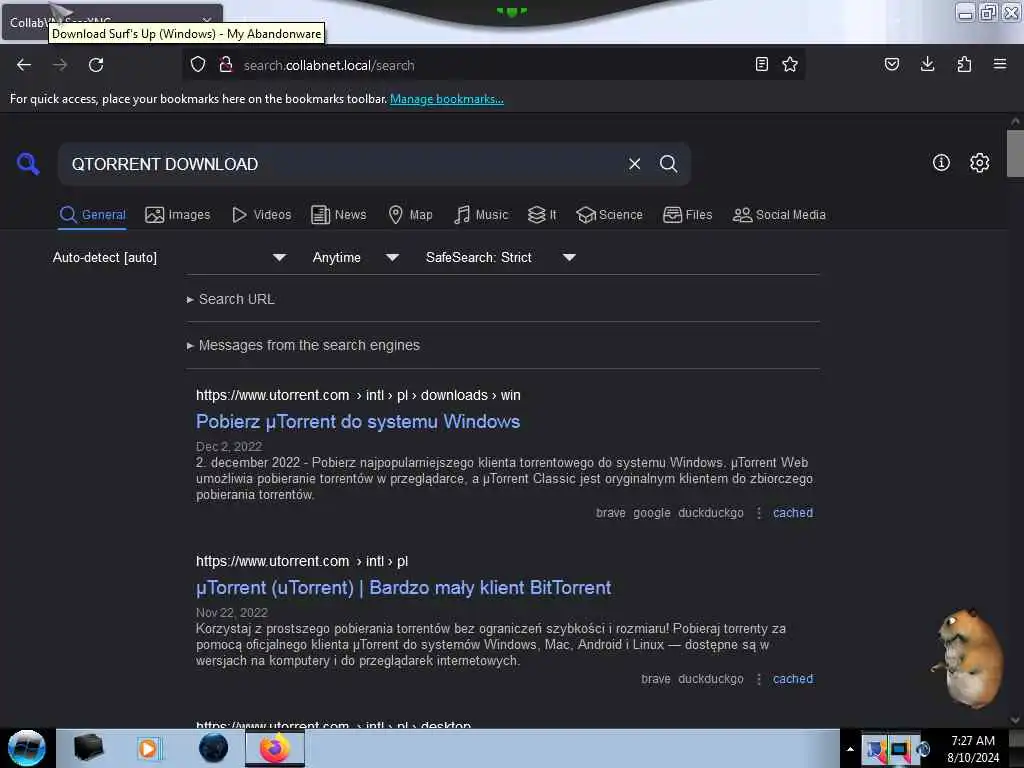Open the Anytime time range dropdown

pos(356,257)
